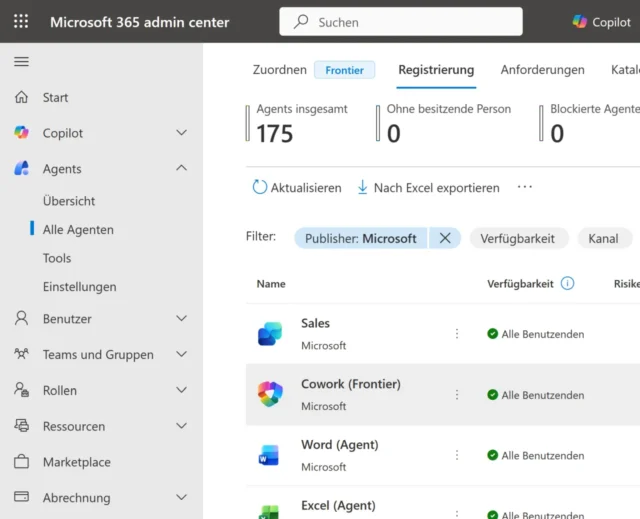Click the Rollen icon in the sidebar
Screen dimensions: 640x519
21,390
